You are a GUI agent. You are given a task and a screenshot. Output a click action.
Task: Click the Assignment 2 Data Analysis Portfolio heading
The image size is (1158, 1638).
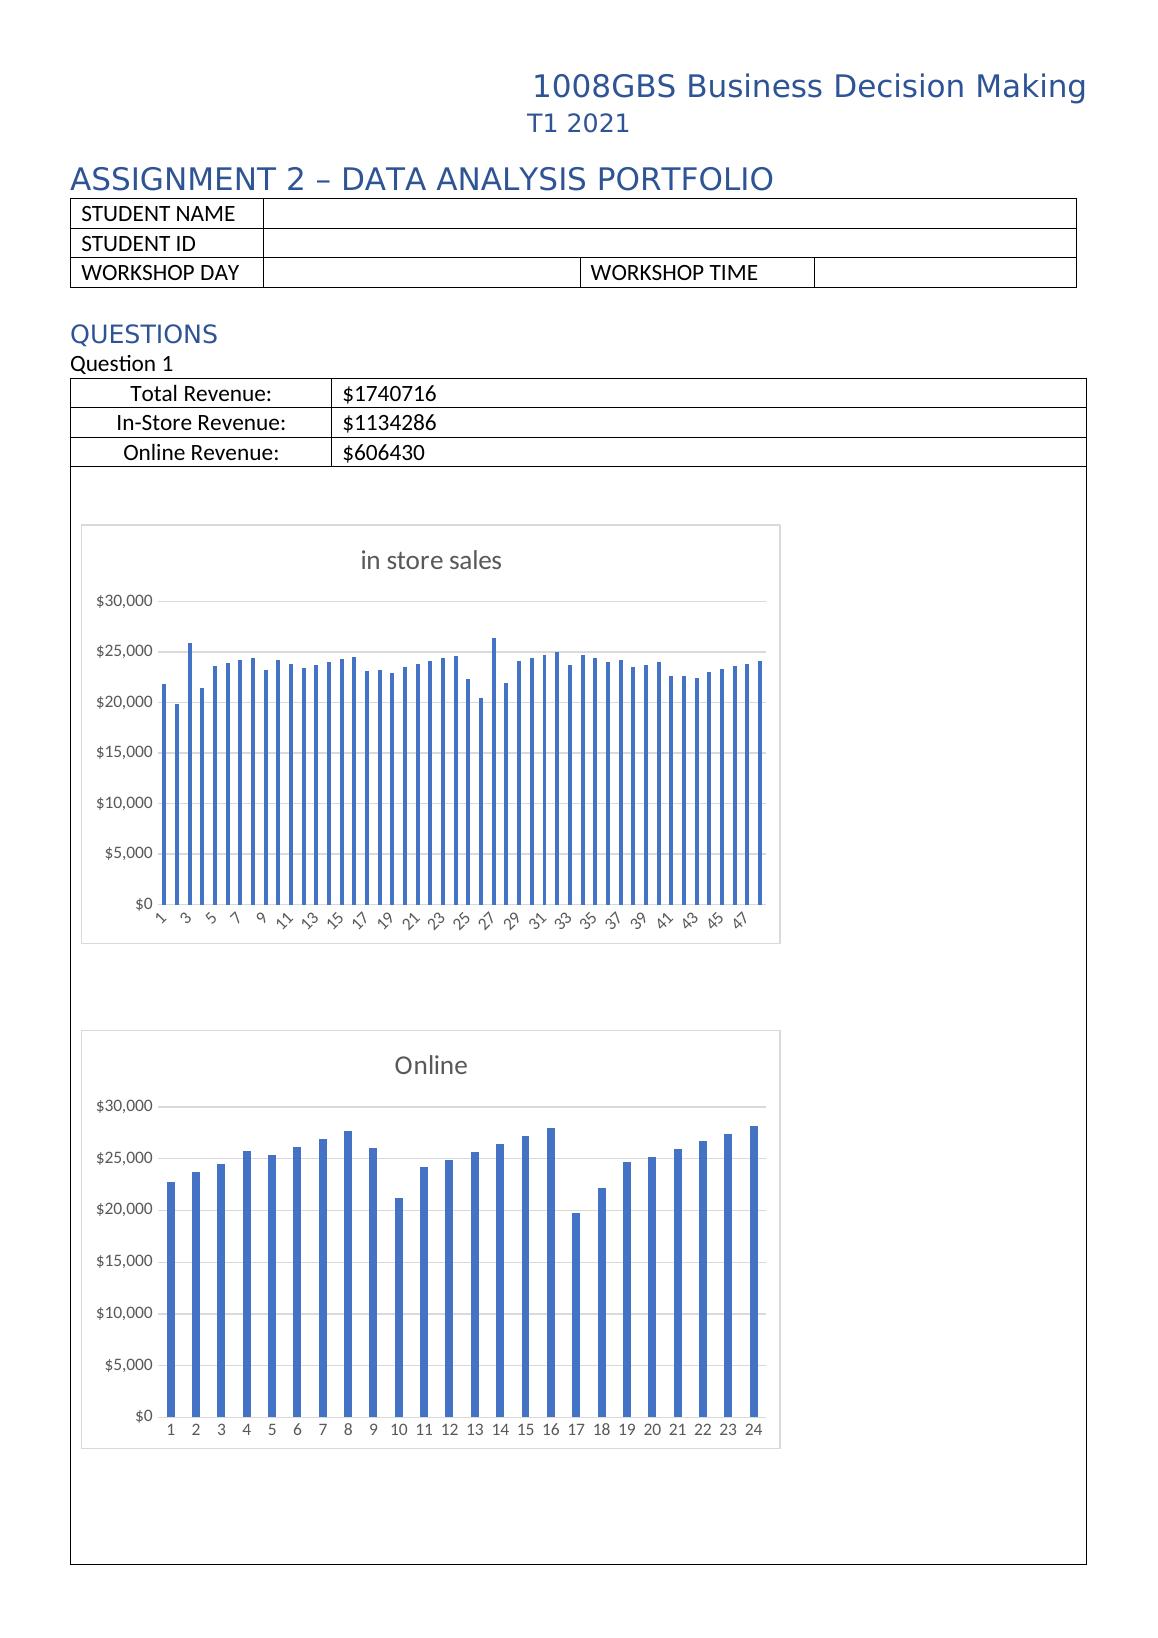coord(421,180)
